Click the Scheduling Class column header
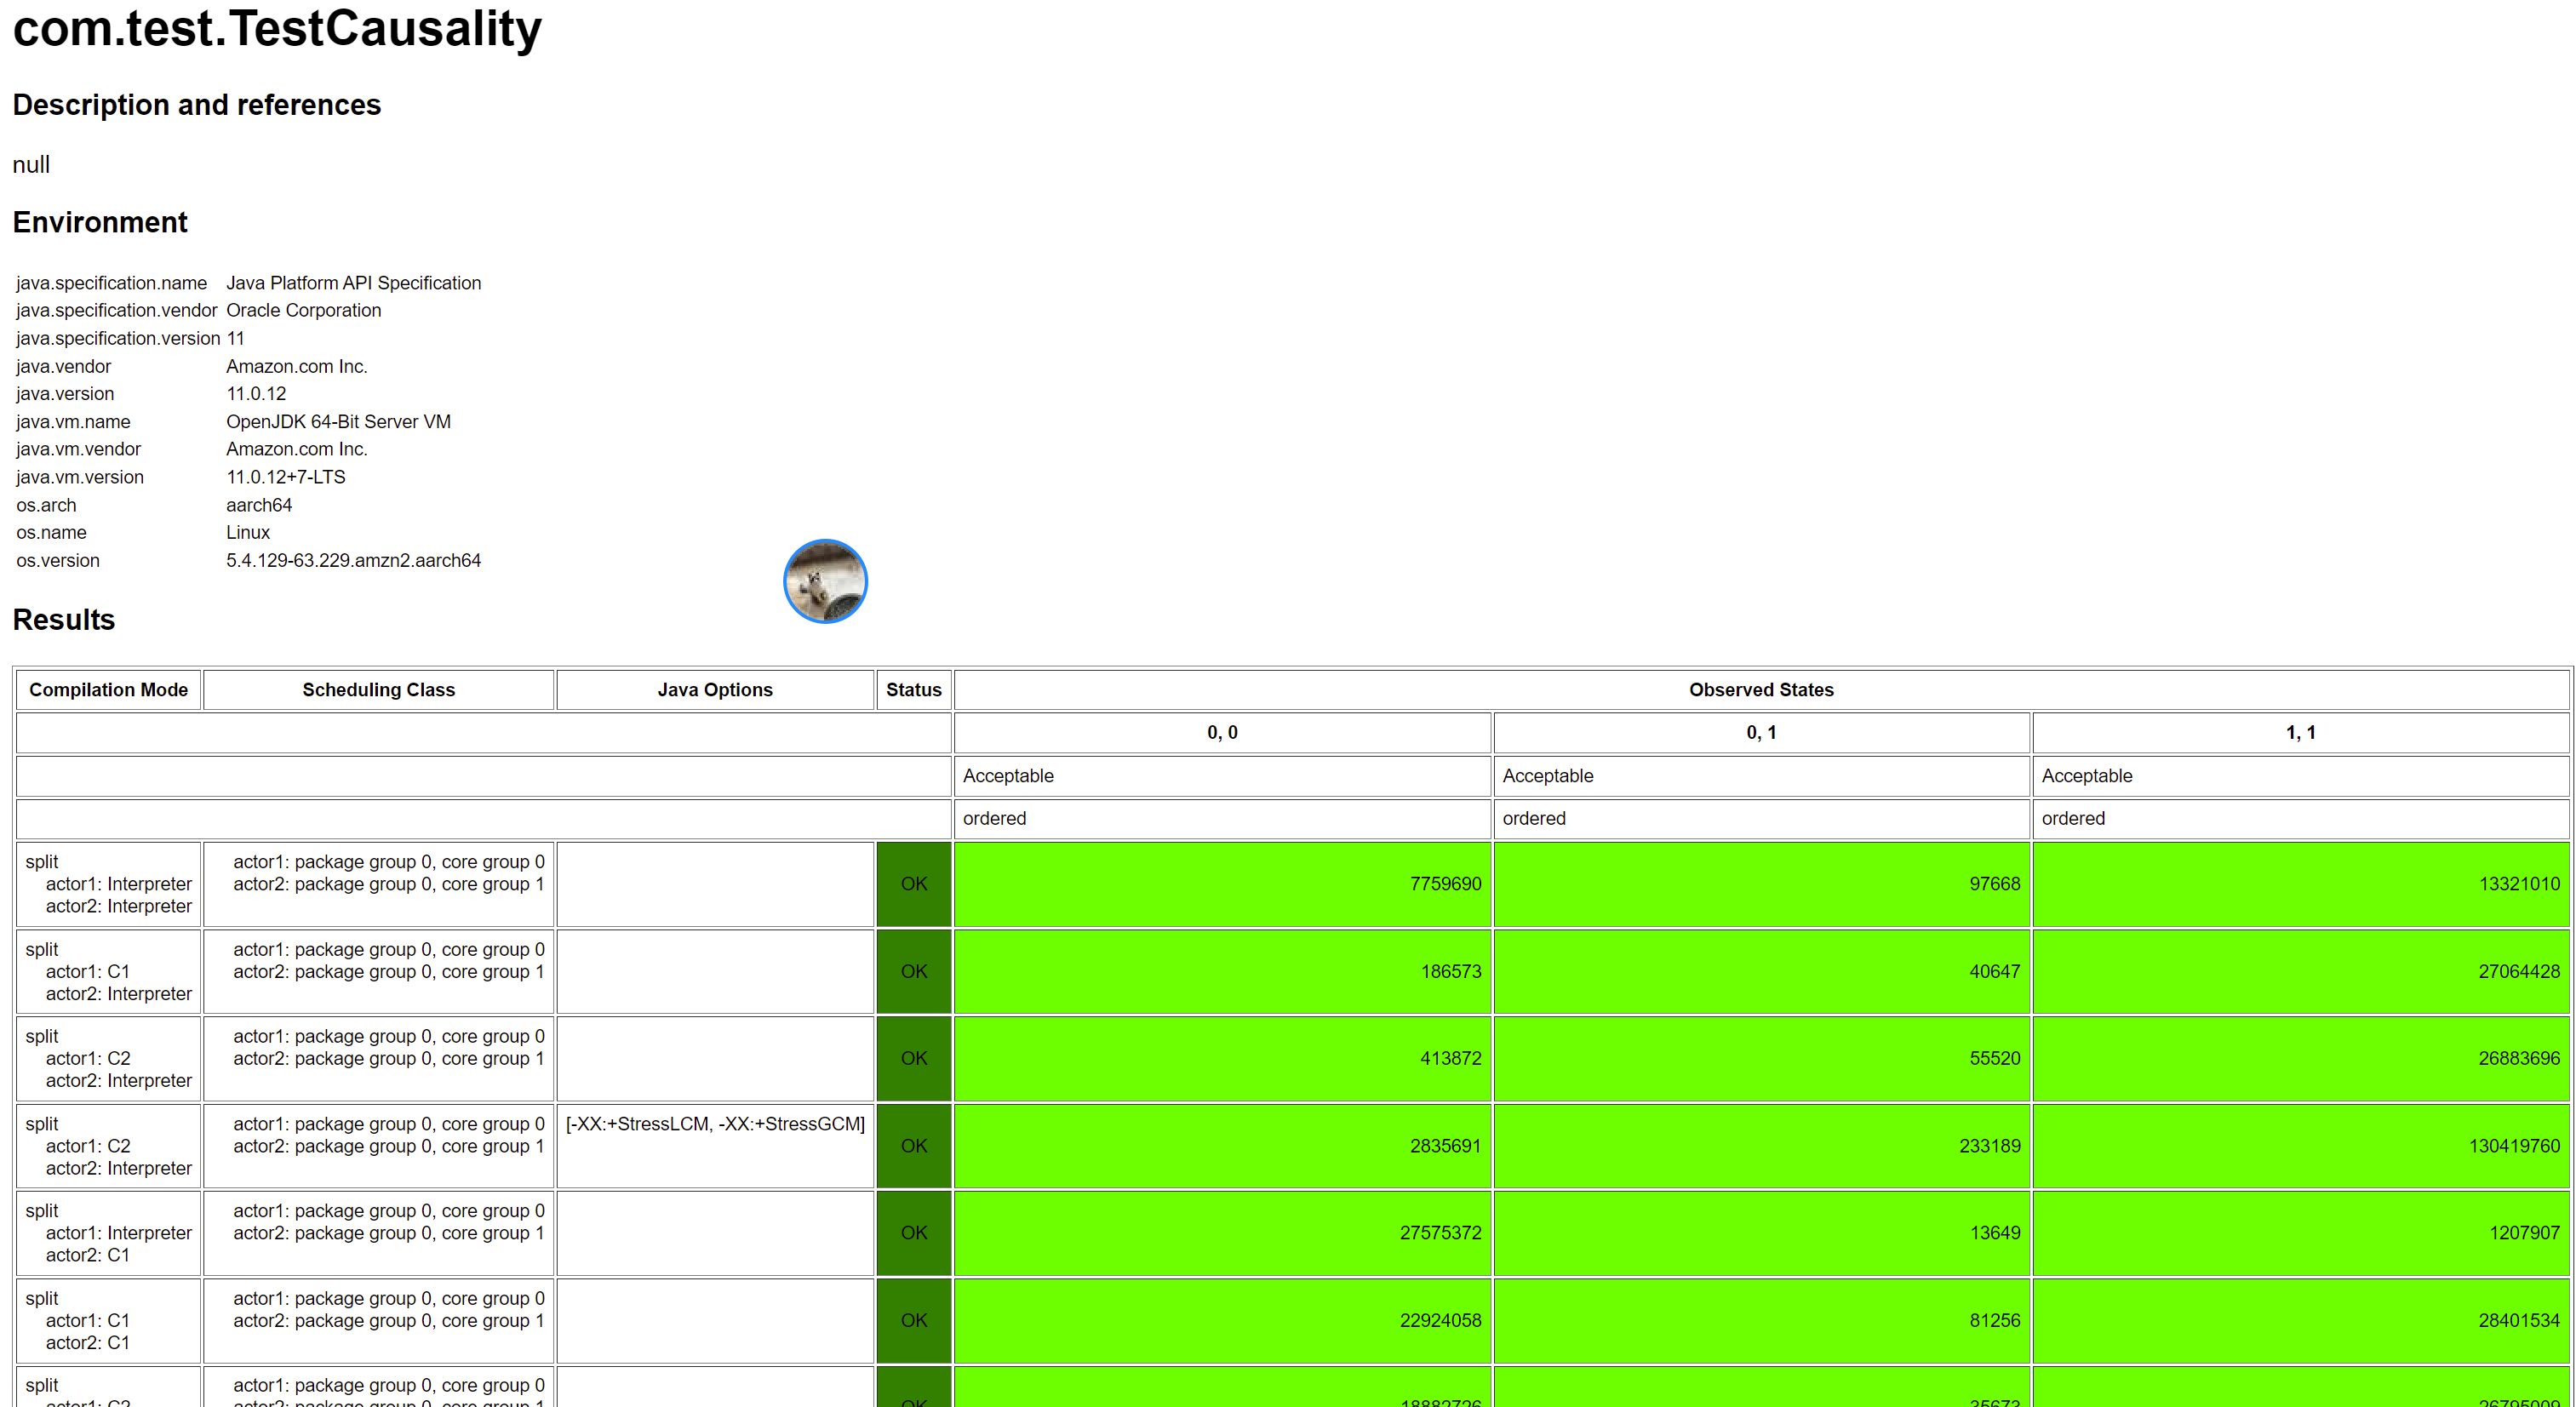The image size is (2576, 1407). pyautogui.click(x=378, y=690)
